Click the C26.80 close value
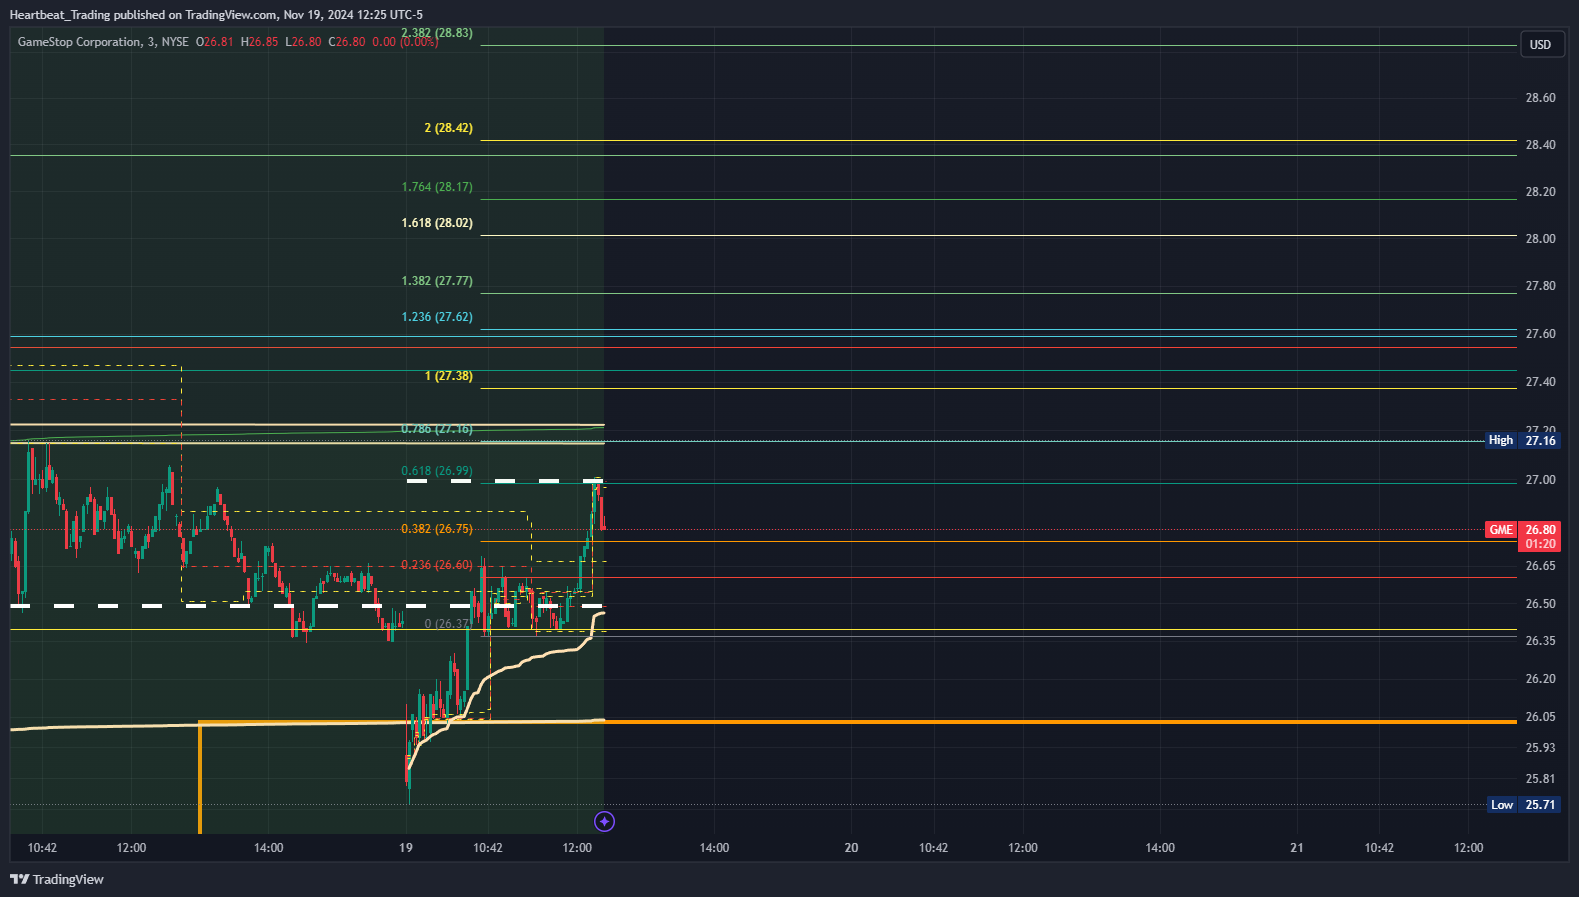This screenshot has width=1579, height=897. [346, 42]
